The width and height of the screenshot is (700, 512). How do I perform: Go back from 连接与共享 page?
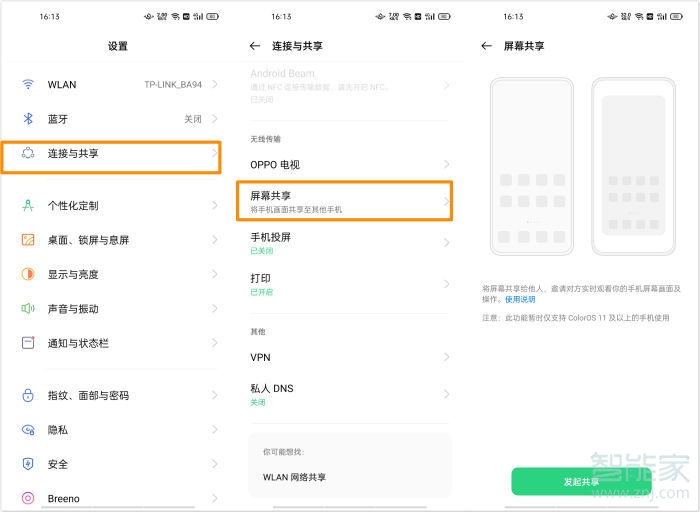pyautogui.click(x=255, y=46)
